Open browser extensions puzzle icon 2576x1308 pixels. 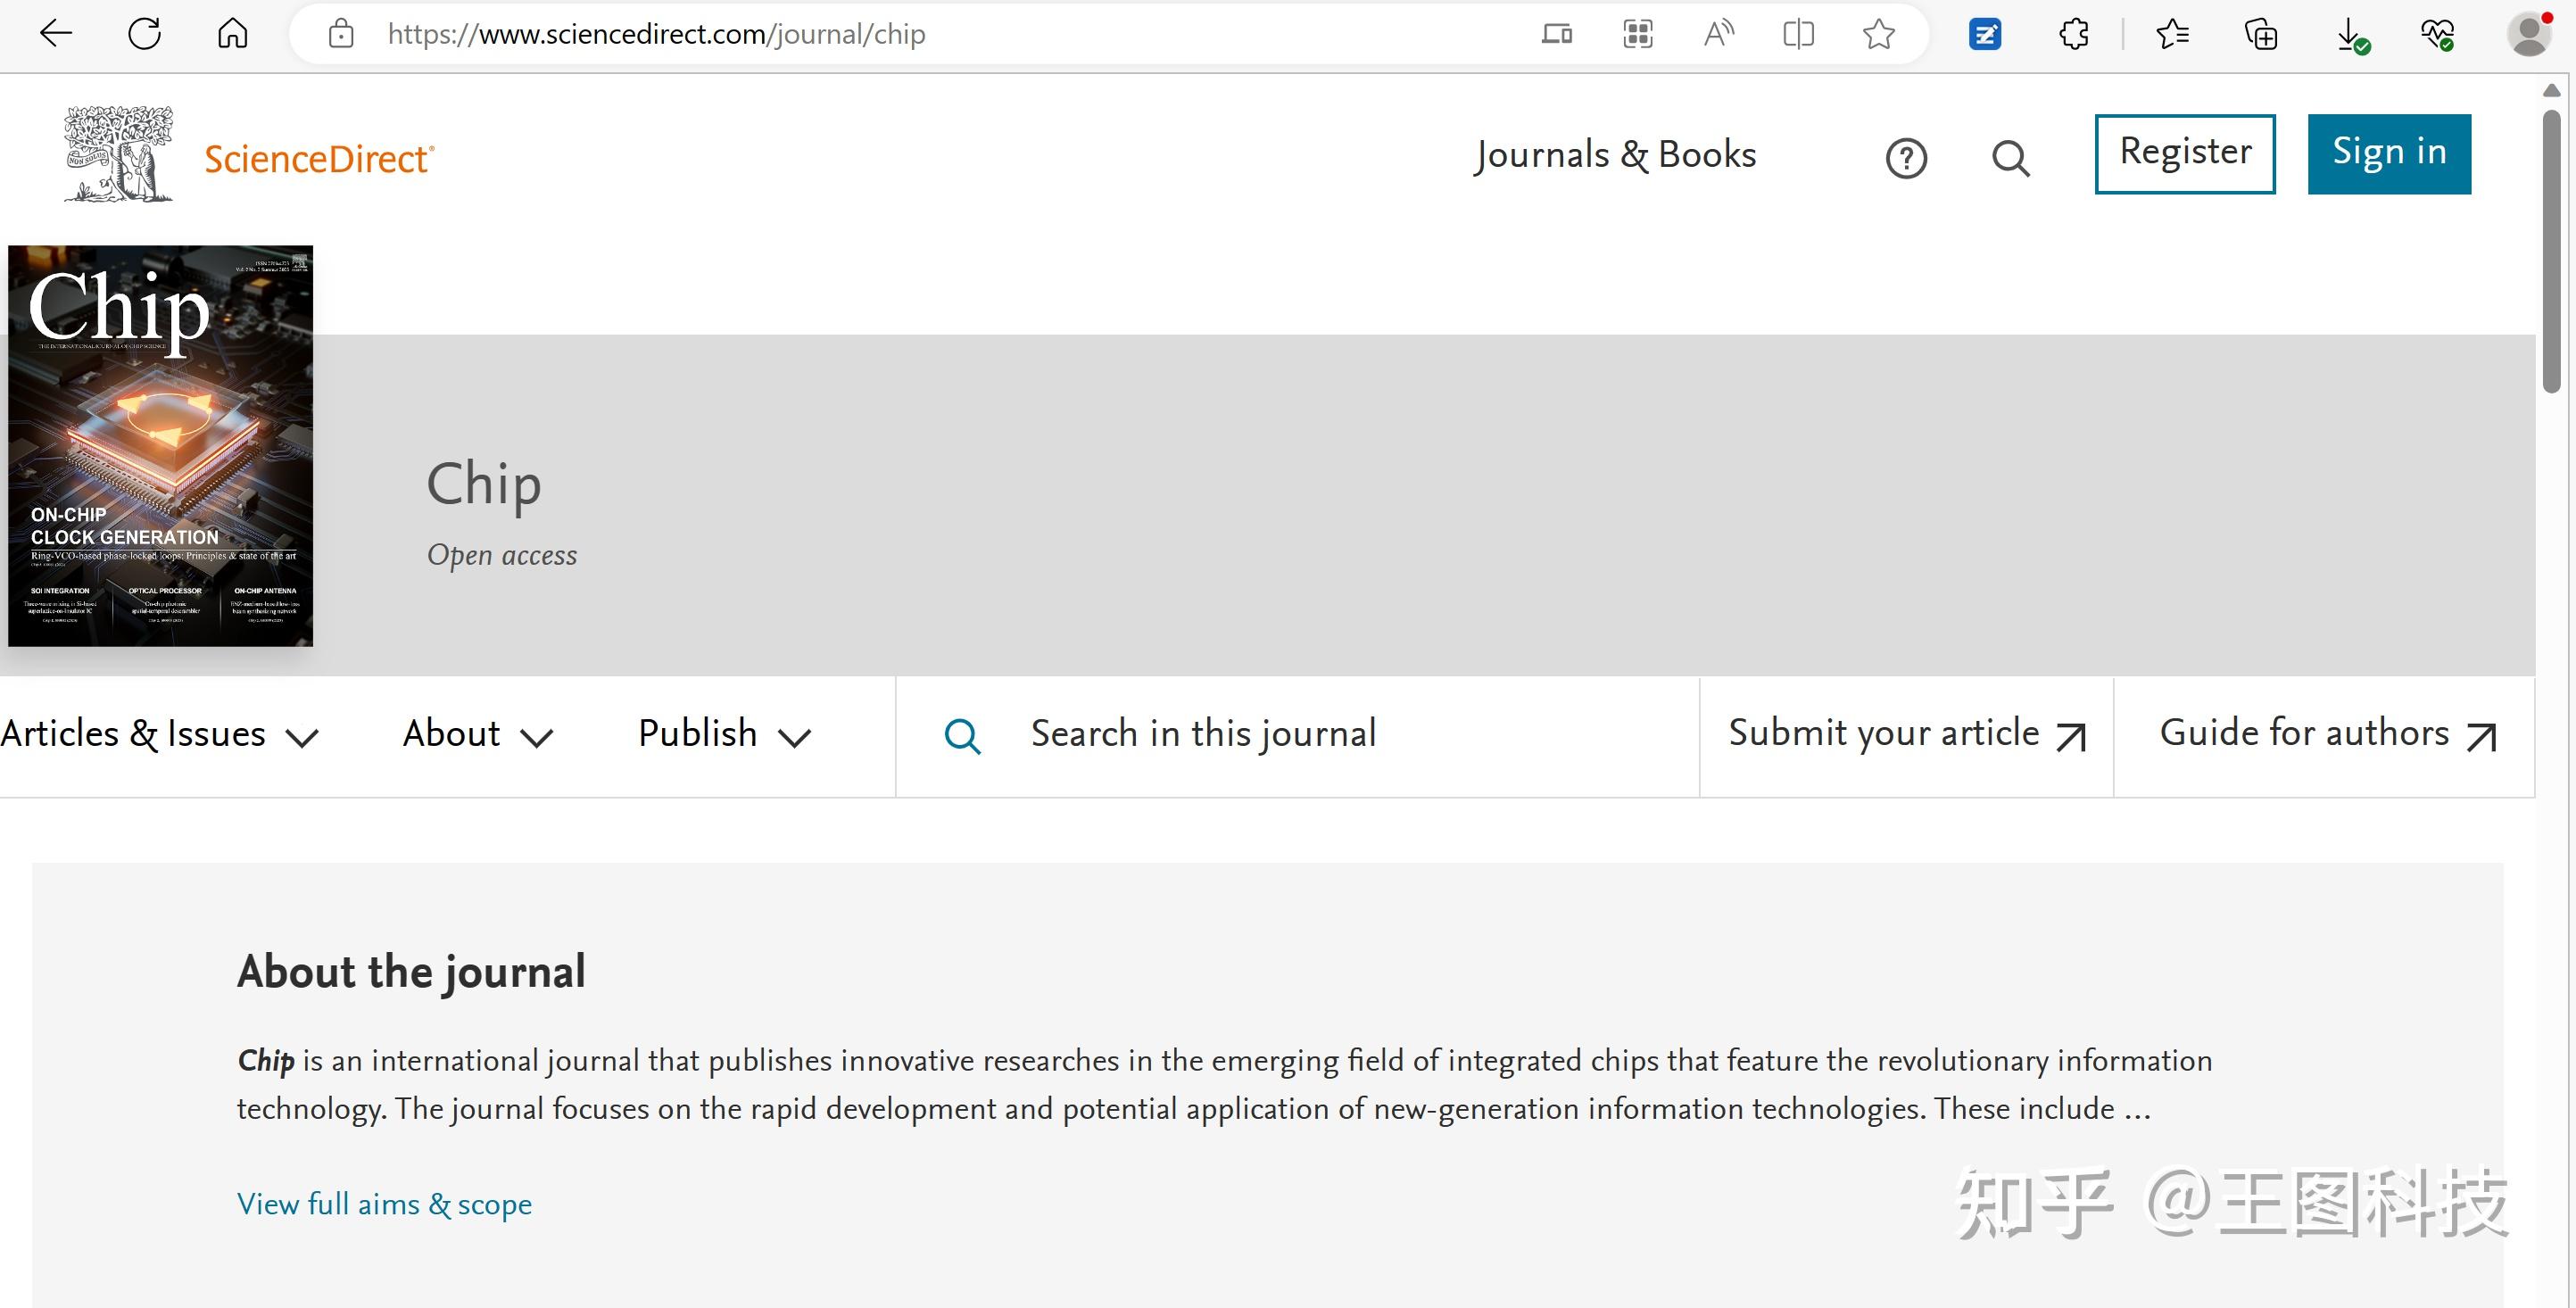2074,34
